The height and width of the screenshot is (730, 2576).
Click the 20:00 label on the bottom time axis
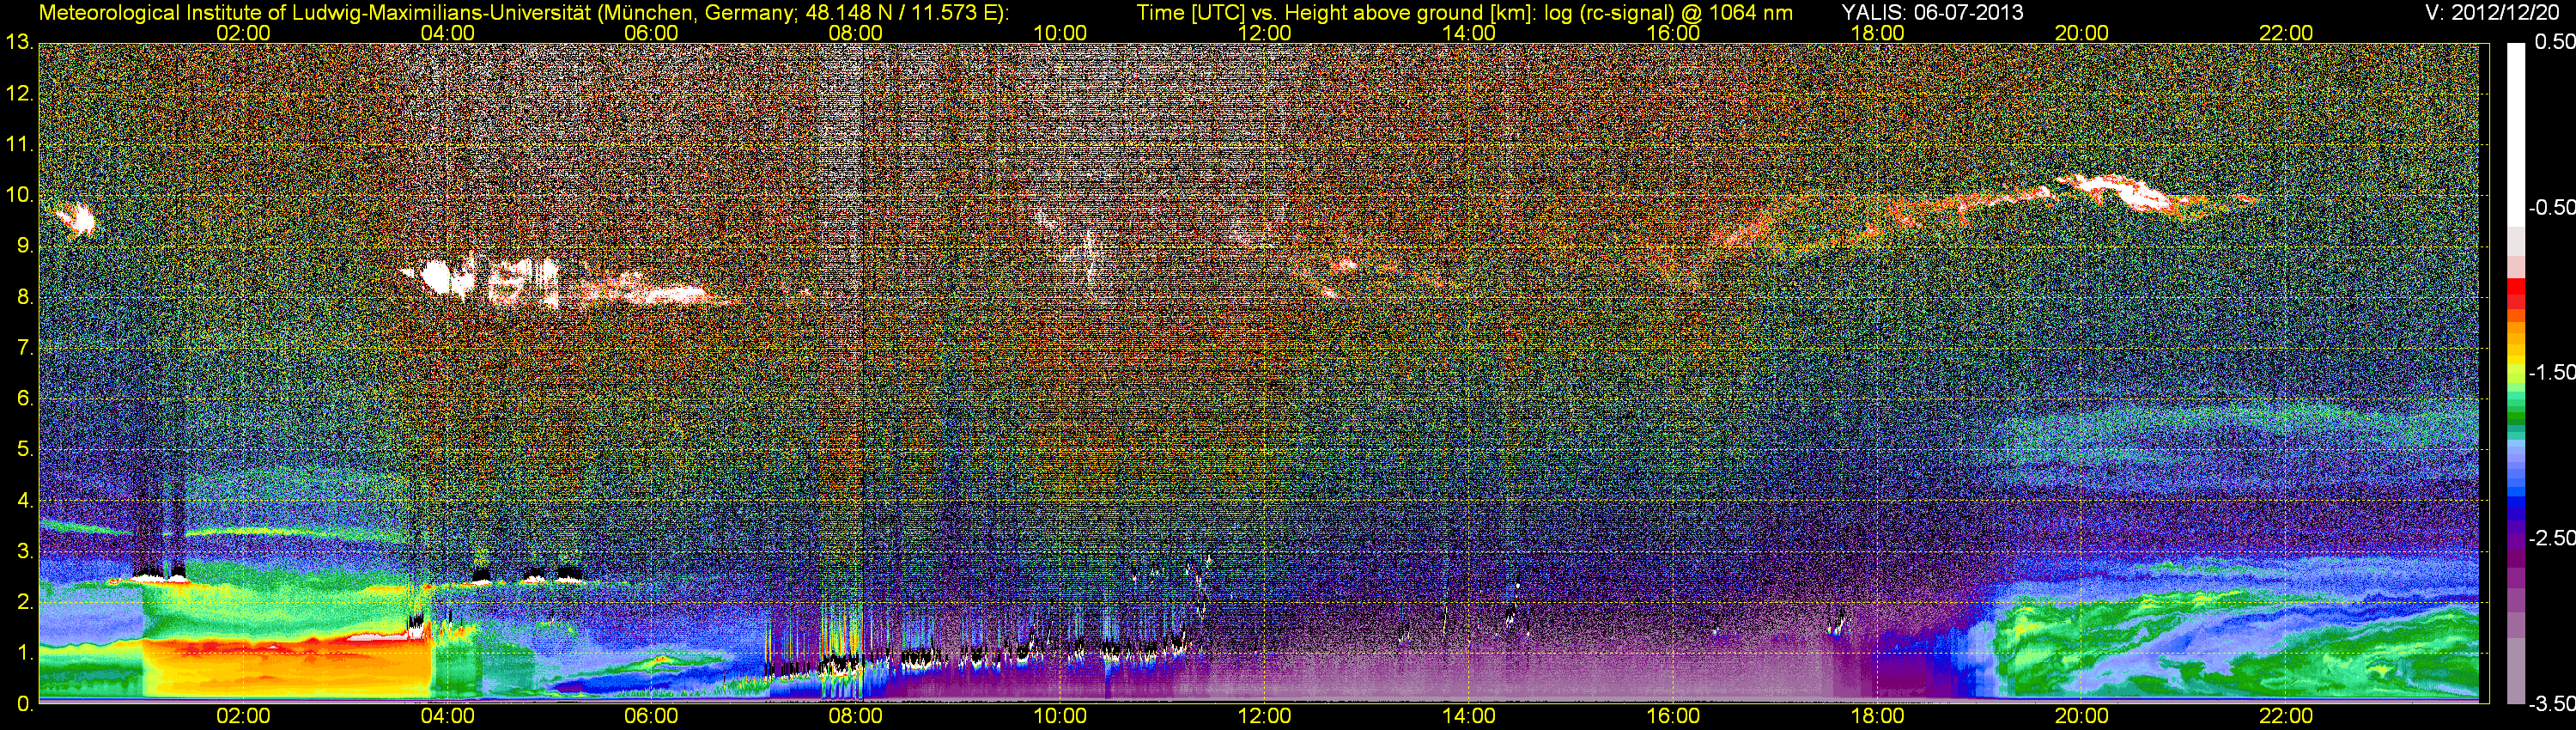tap(2082, 716)
